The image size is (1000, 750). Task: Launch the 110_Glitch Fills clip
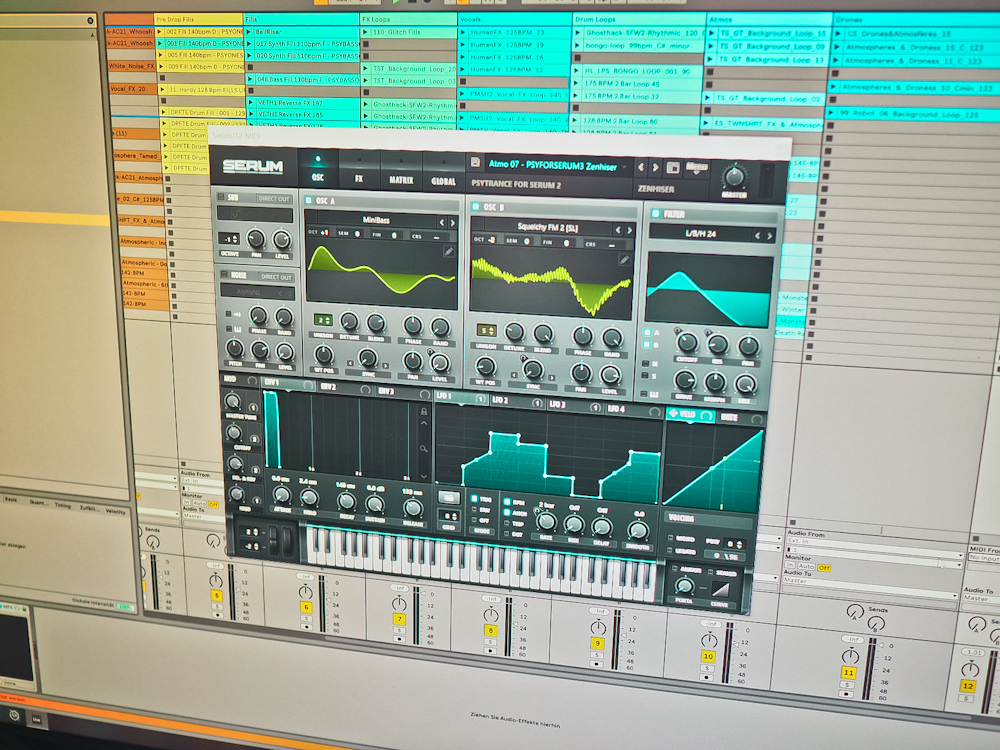pos(366,31)
